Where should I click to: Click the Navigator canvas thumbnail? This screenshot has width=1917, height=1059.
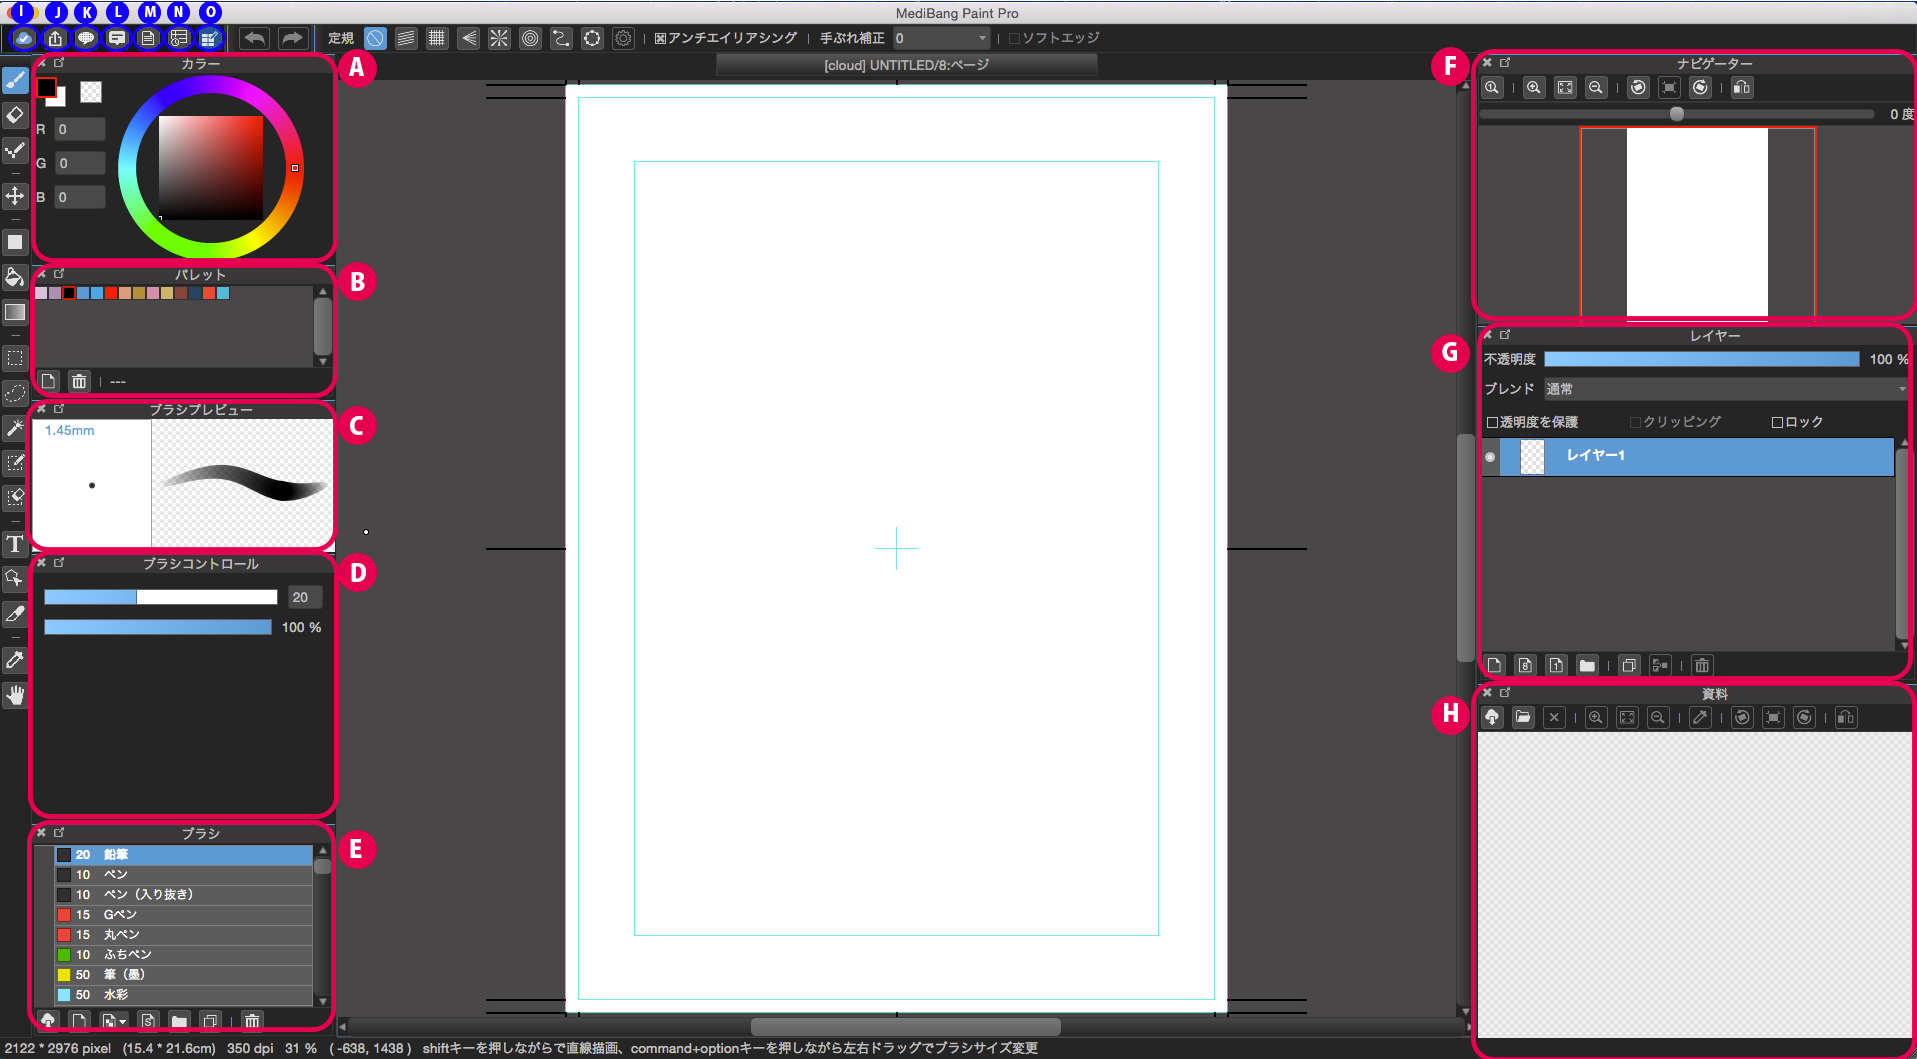pos(1697,222)
